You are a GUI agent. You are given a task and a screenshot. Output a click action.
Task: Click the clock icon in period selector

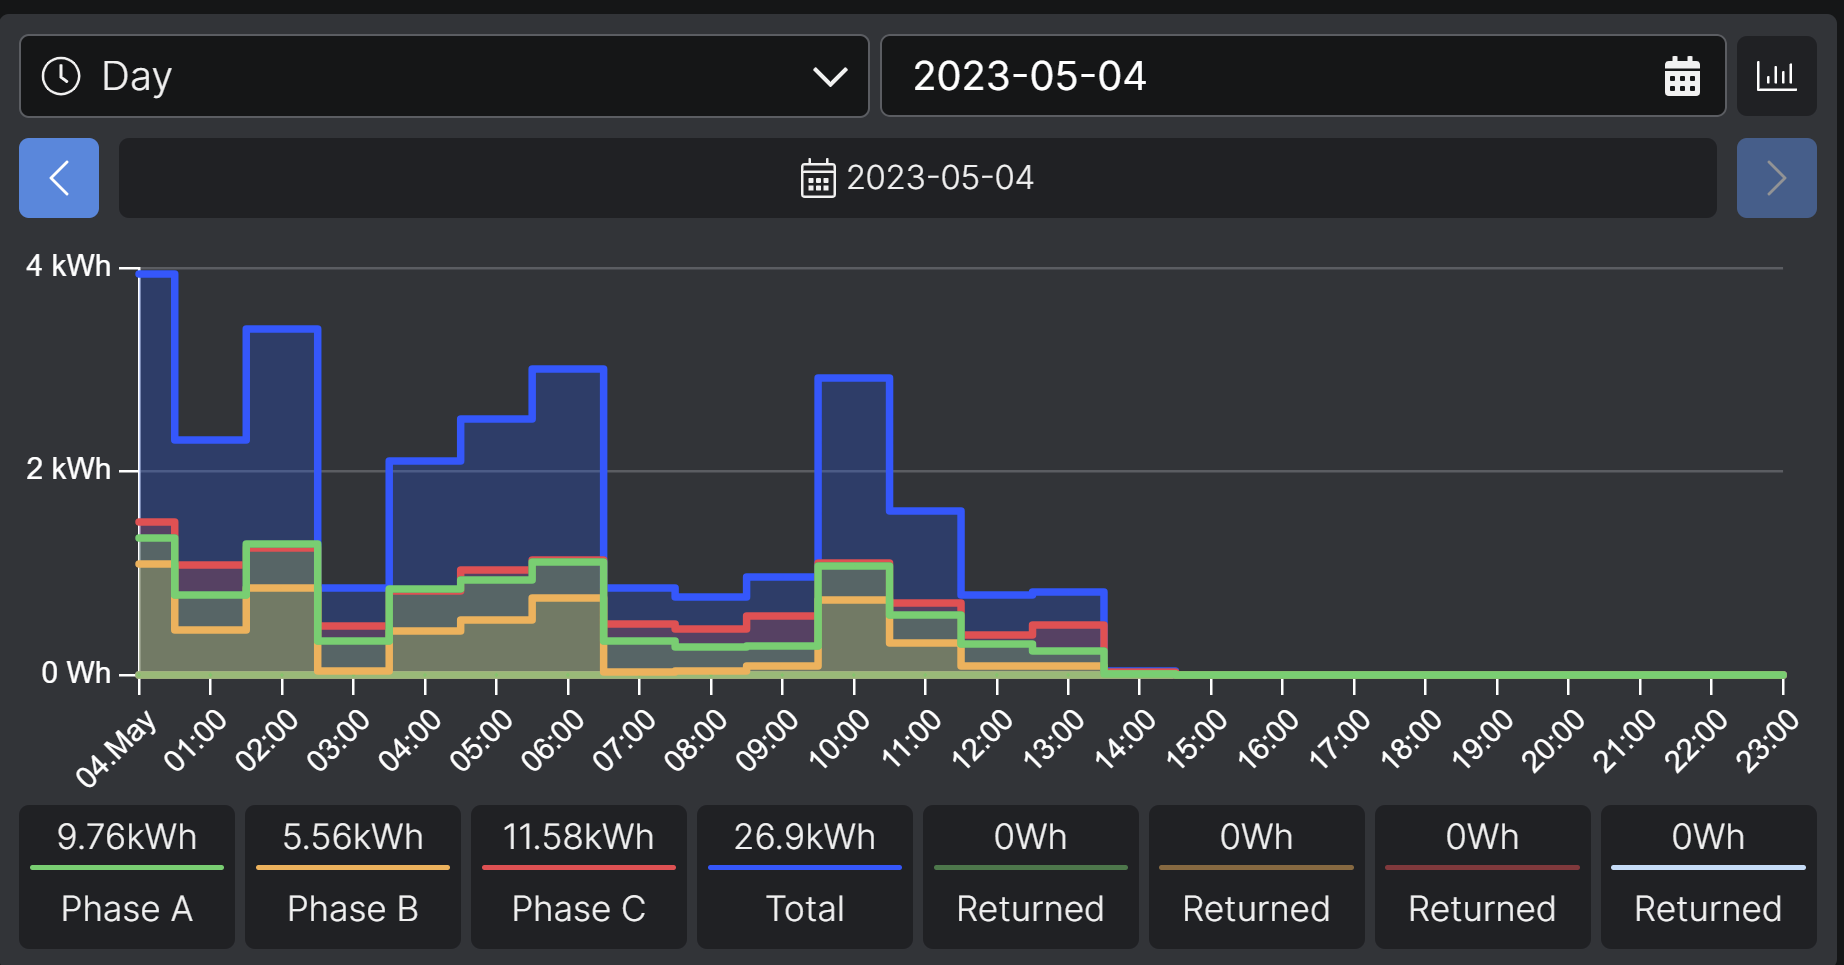pyautogui.click(x=61, y=77)
